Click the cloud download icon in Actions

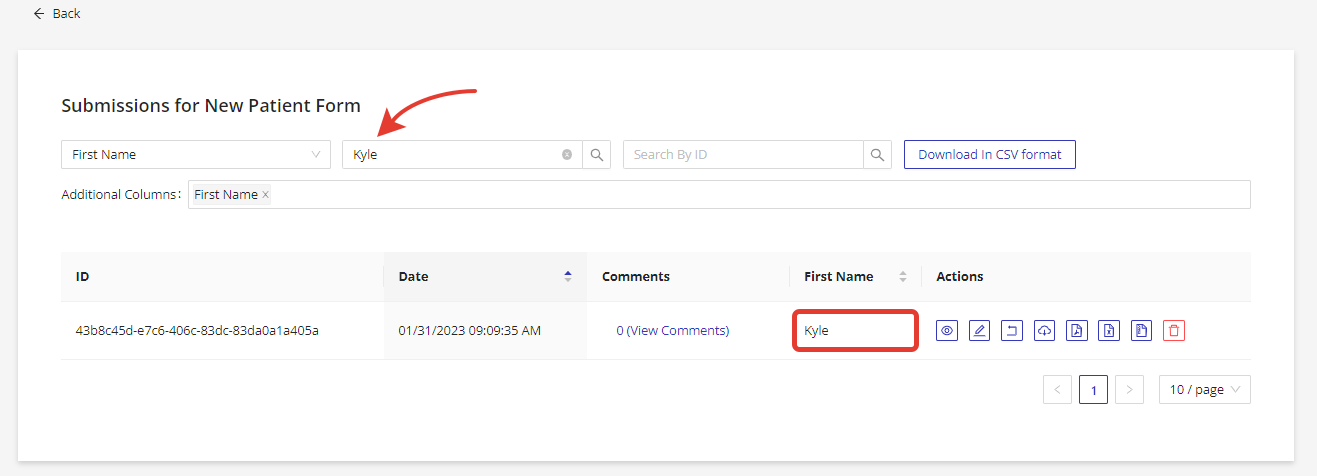pyautogui.click(x=1044, y=330)
